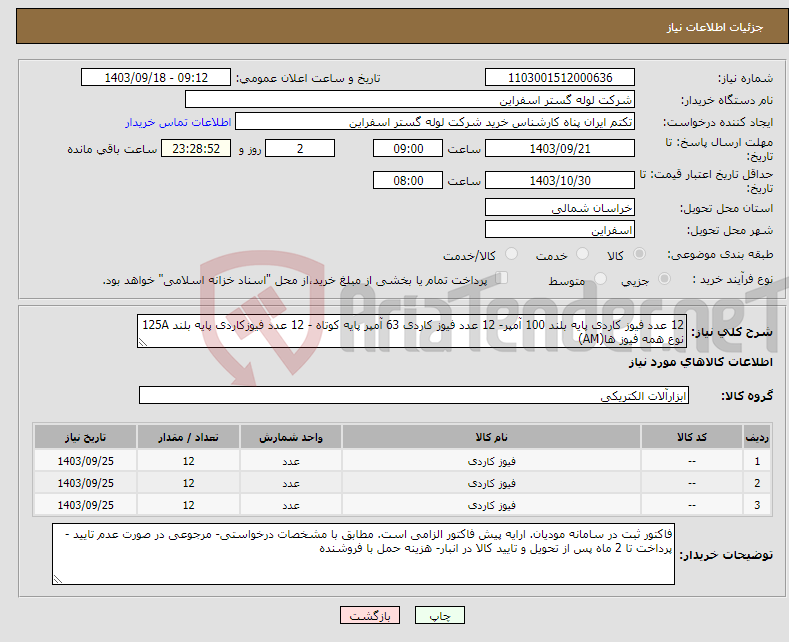Screen dimensions: 789x642
Task: Click the تاریخ نیاز column header
Action: 86,437
